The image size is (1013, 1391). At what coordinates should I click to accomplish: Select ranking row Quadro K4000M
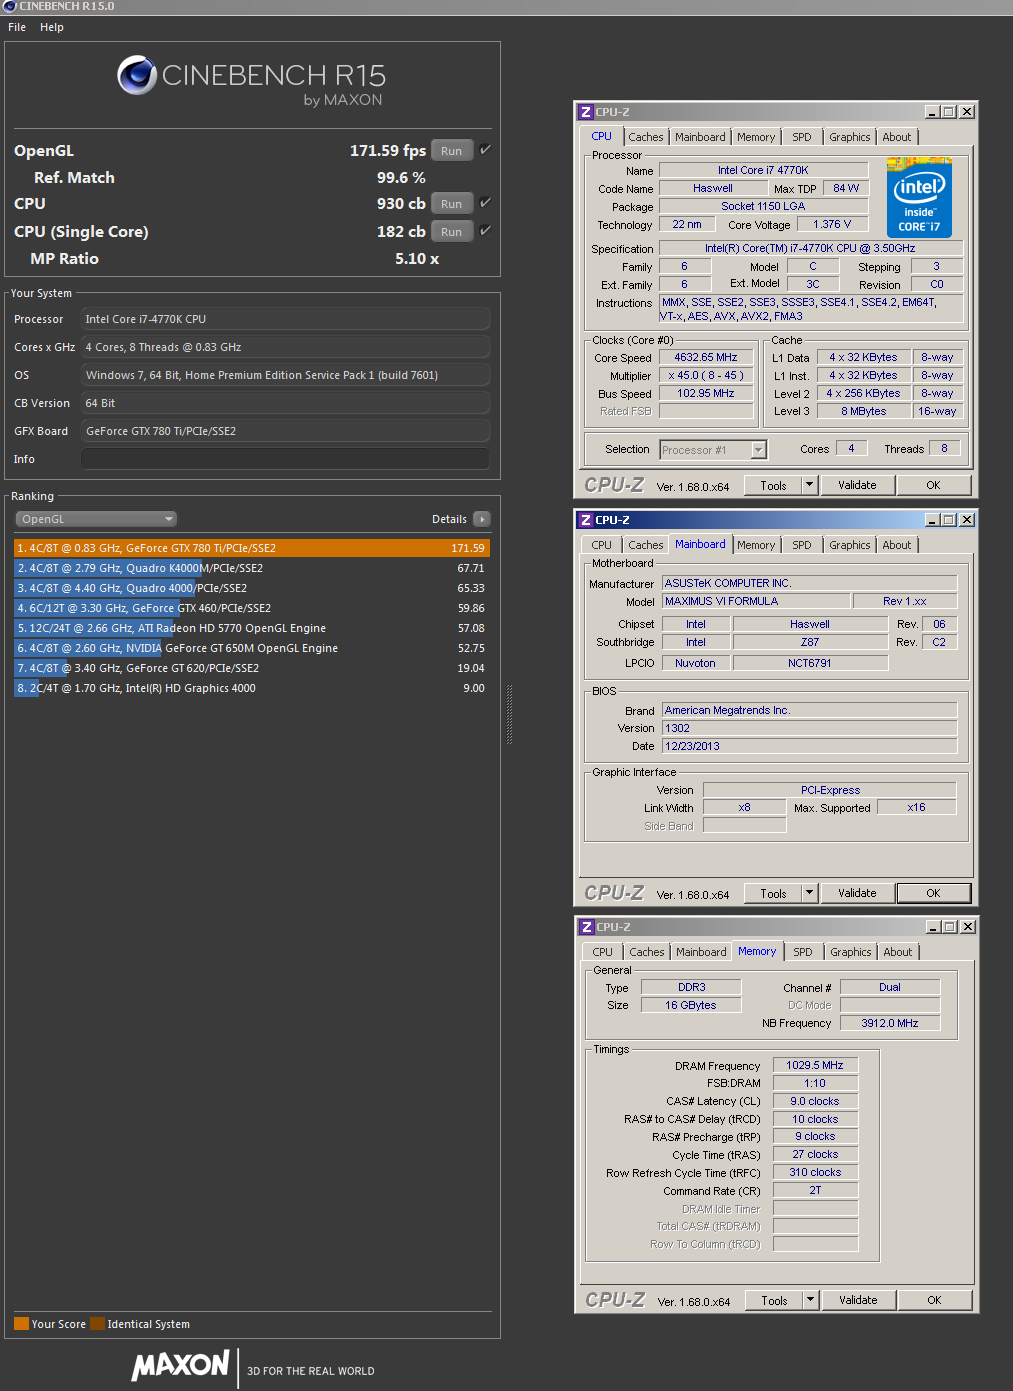tap(252, 568)
